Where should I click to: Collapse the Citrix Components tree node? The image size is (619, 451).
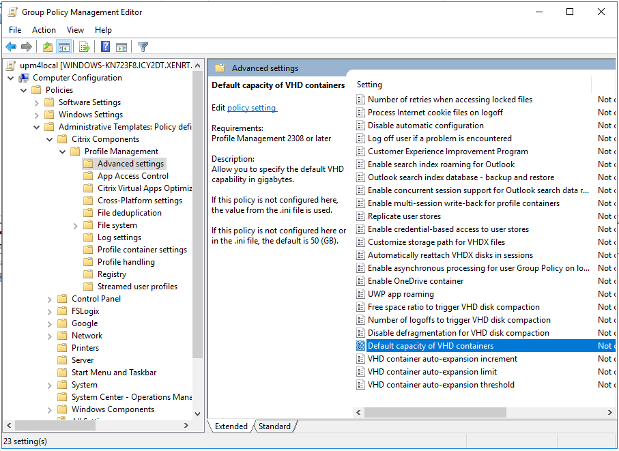click(x=49, y=139)
